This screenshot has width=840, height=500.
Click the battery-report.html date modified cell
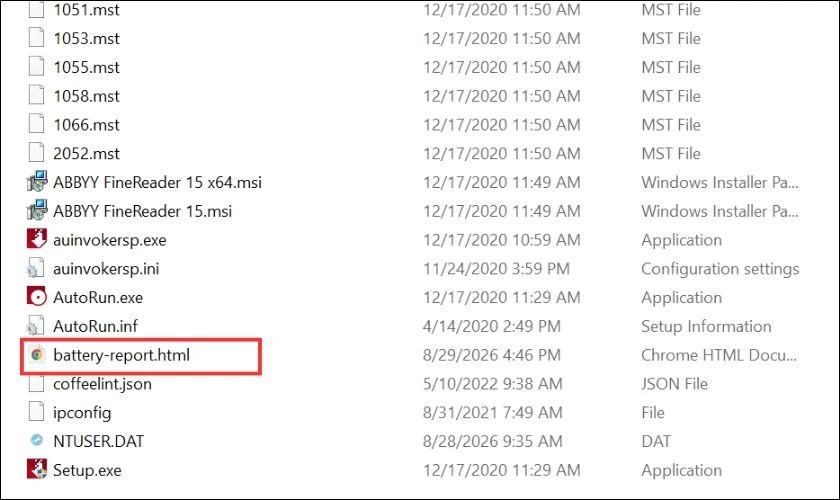point(491,355)
